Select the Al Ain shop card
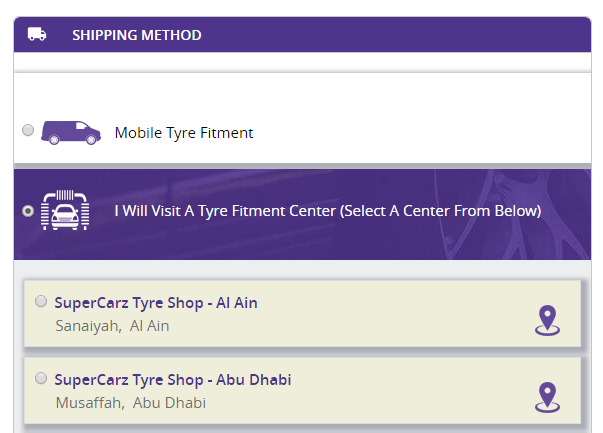The height and width of the screenshot is (433, 603). point(302,313)
